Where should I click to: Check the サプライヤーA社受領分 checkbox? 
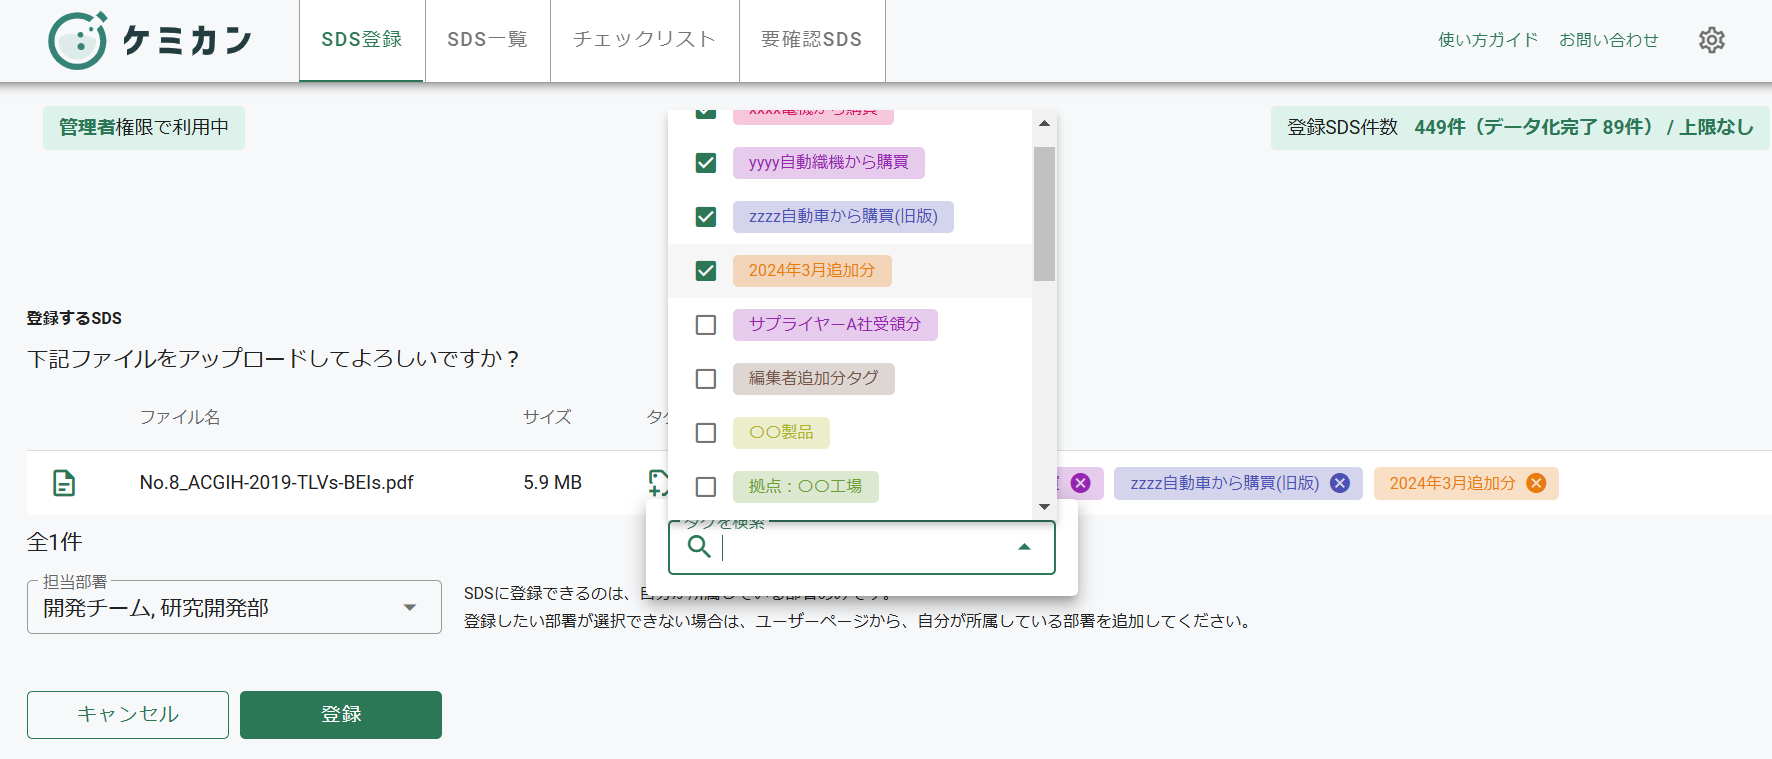[x=706, y=325]
